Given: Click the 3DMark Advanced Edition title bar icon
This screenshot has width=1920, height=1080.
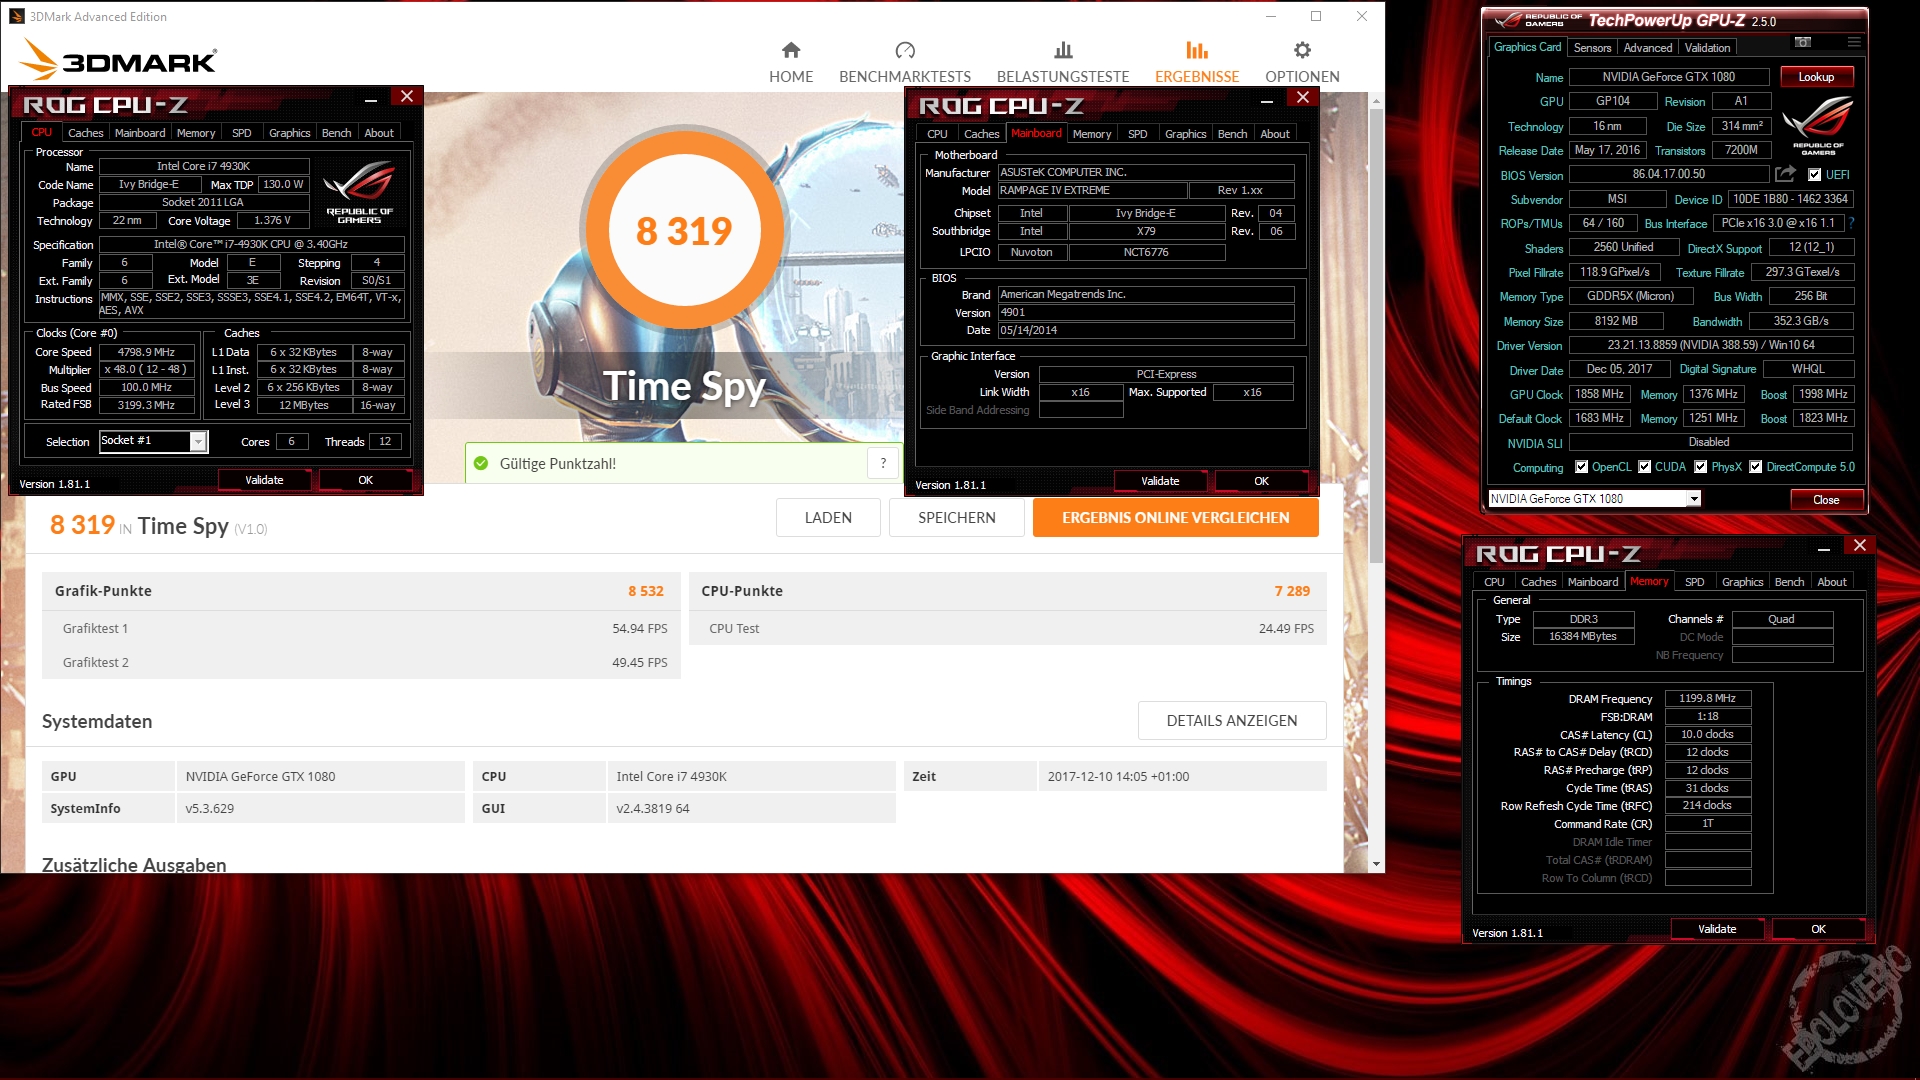Looking at the screenshot, I should point(17,16).
